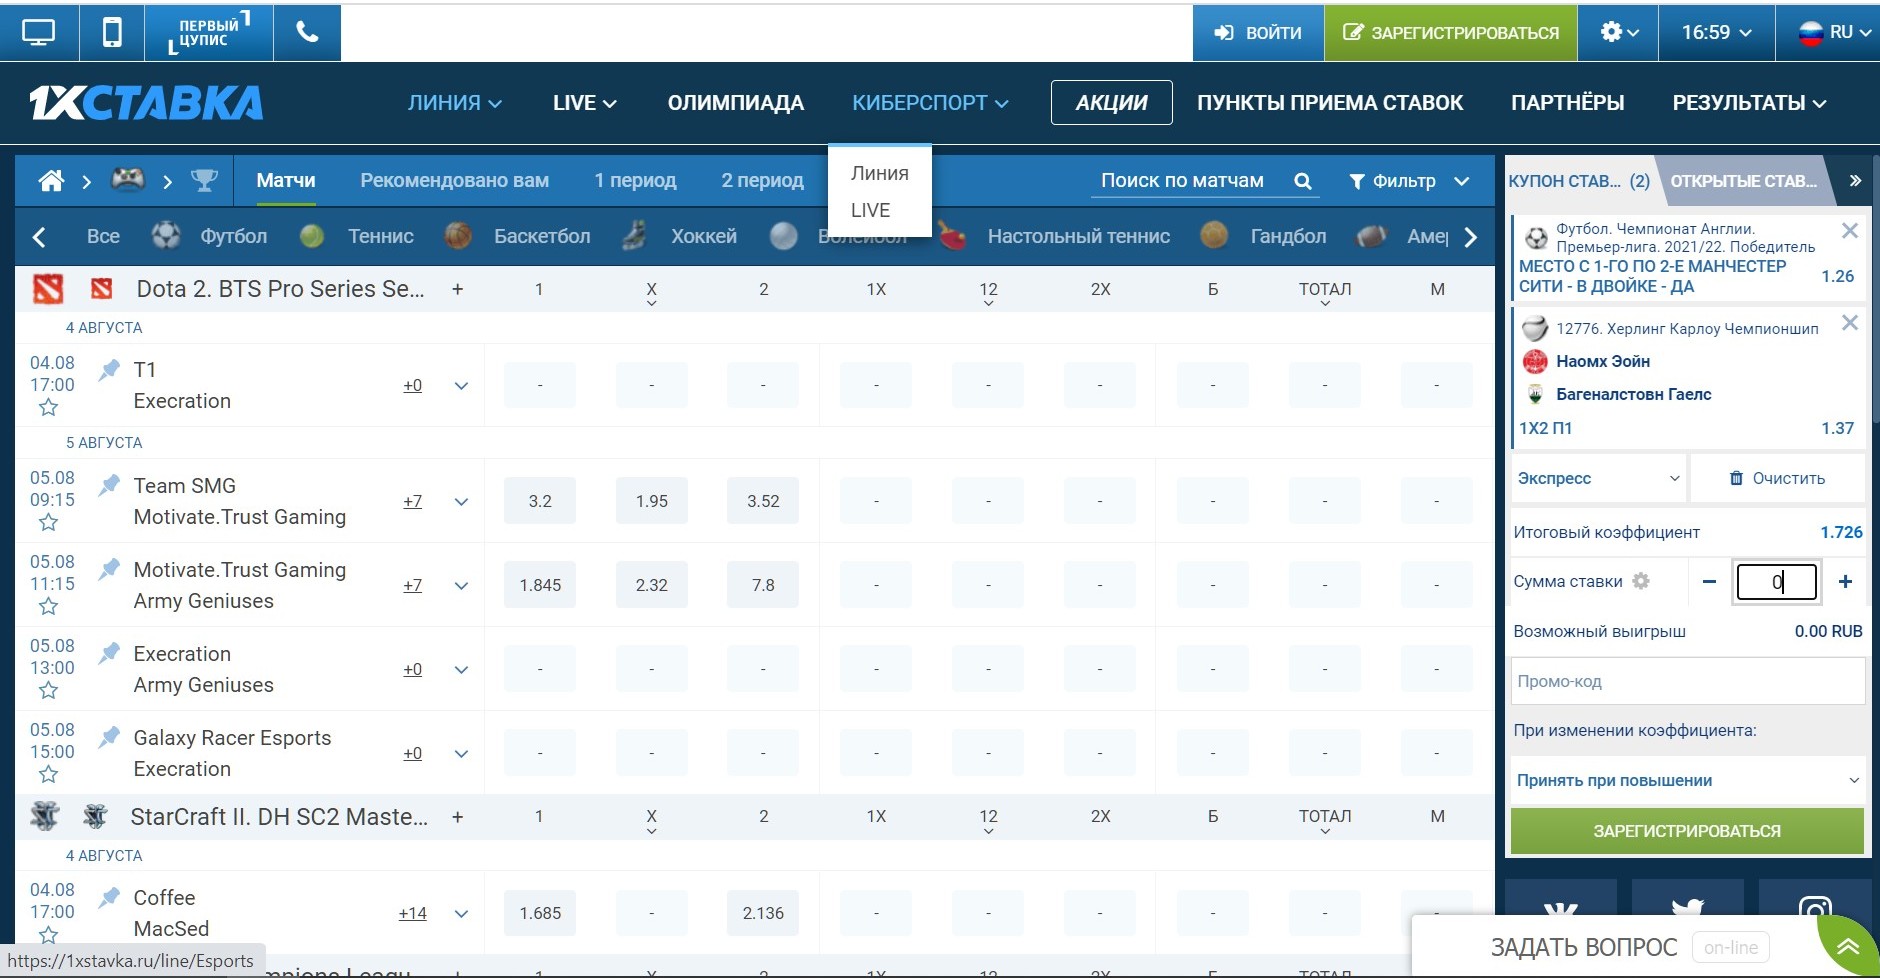Collapse the coupon panel double arrow
This screenshot has width=1880, height=978.
1855,181
